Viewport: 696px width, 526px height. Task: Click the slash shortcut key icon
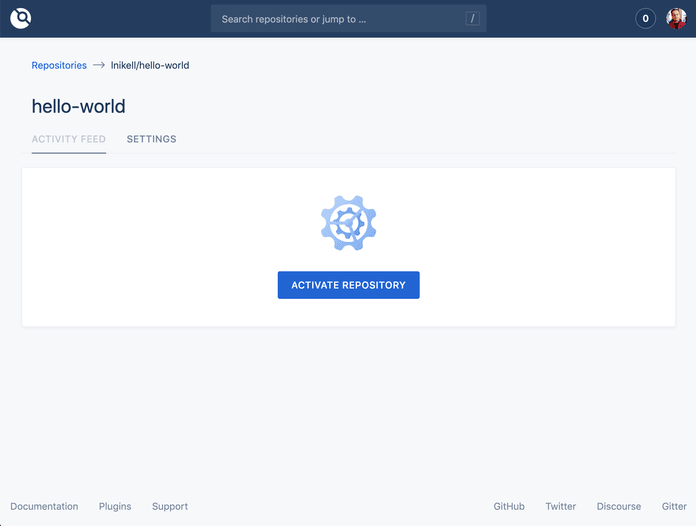(472, 19)
